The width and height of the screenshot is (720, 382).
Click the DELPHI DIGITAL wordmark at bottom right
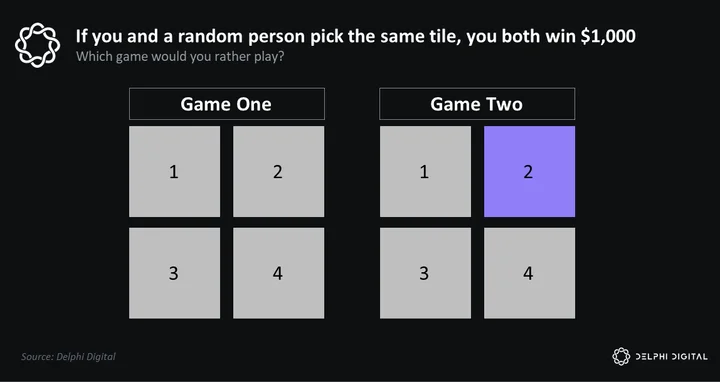click(671, 356)
